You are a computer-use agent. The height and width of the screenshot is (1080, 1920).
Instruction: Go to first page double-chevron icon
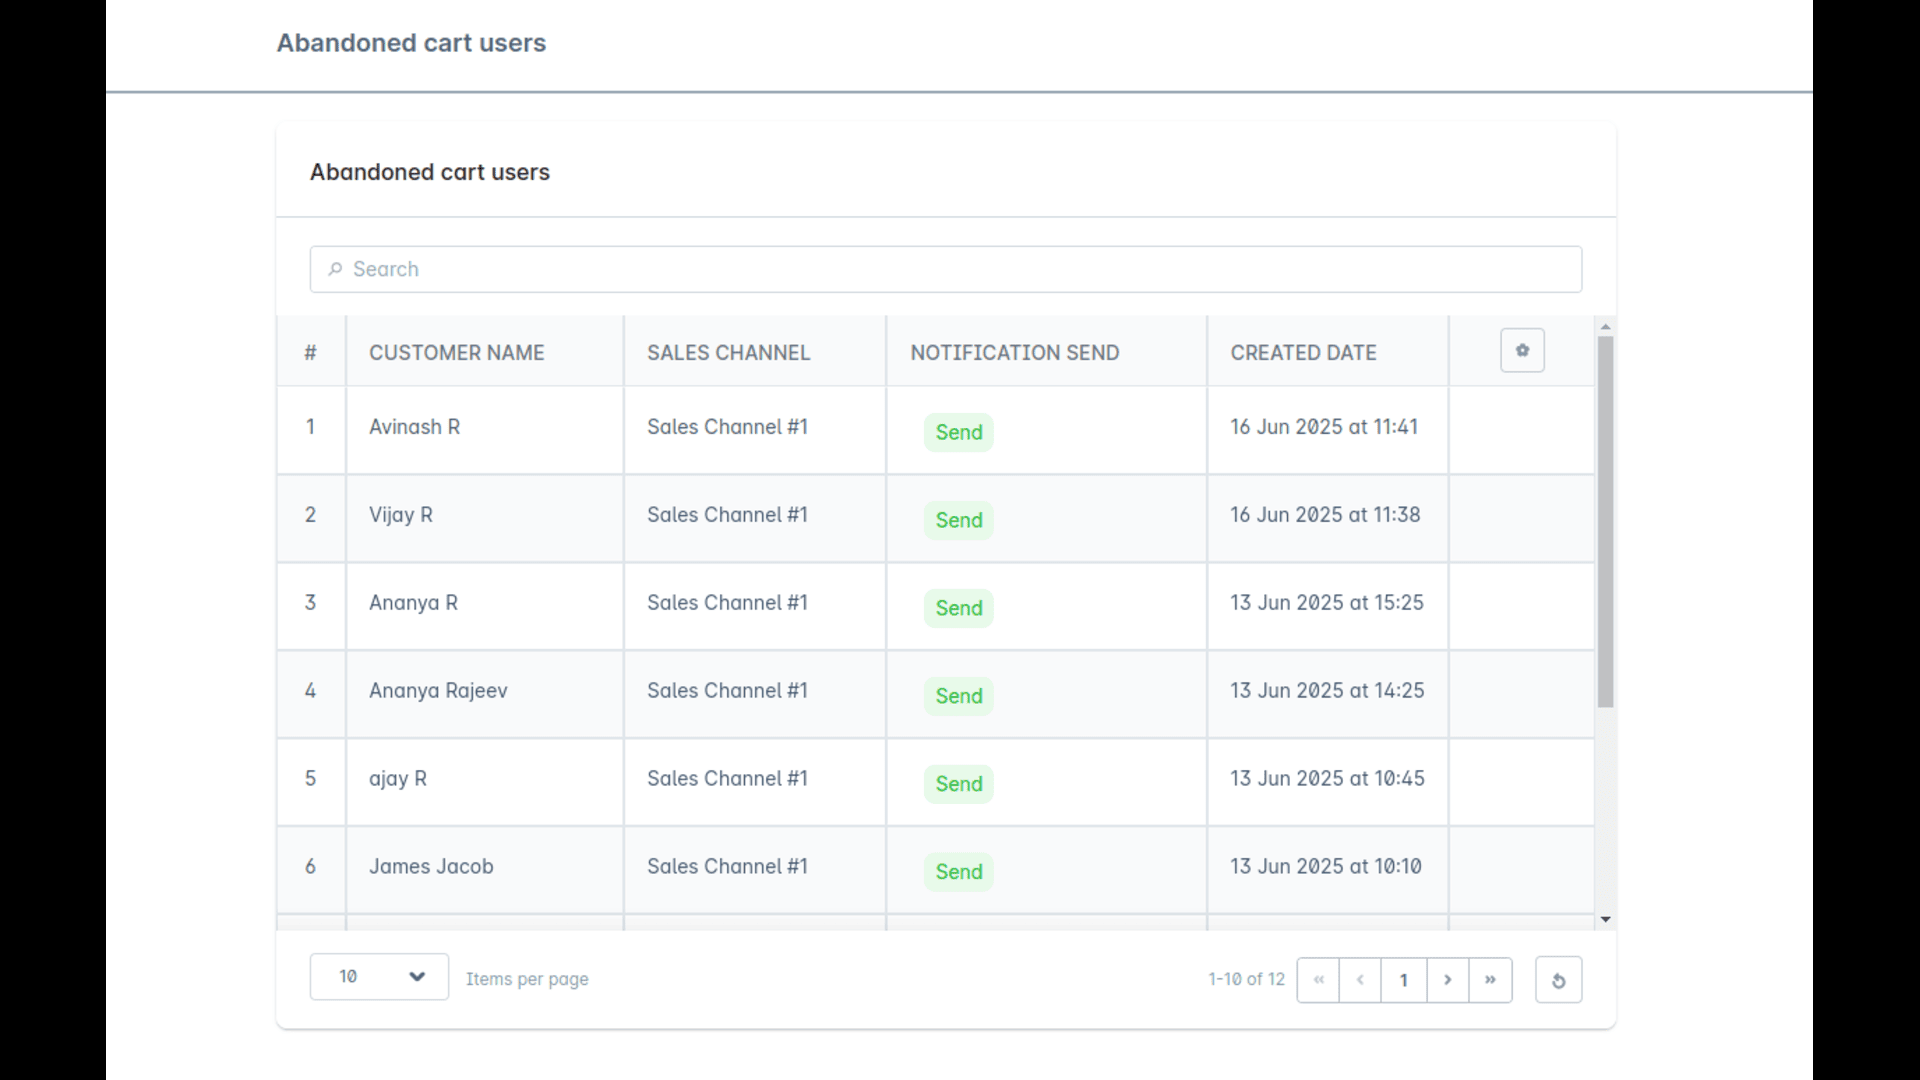click(x=1318, y=980)
